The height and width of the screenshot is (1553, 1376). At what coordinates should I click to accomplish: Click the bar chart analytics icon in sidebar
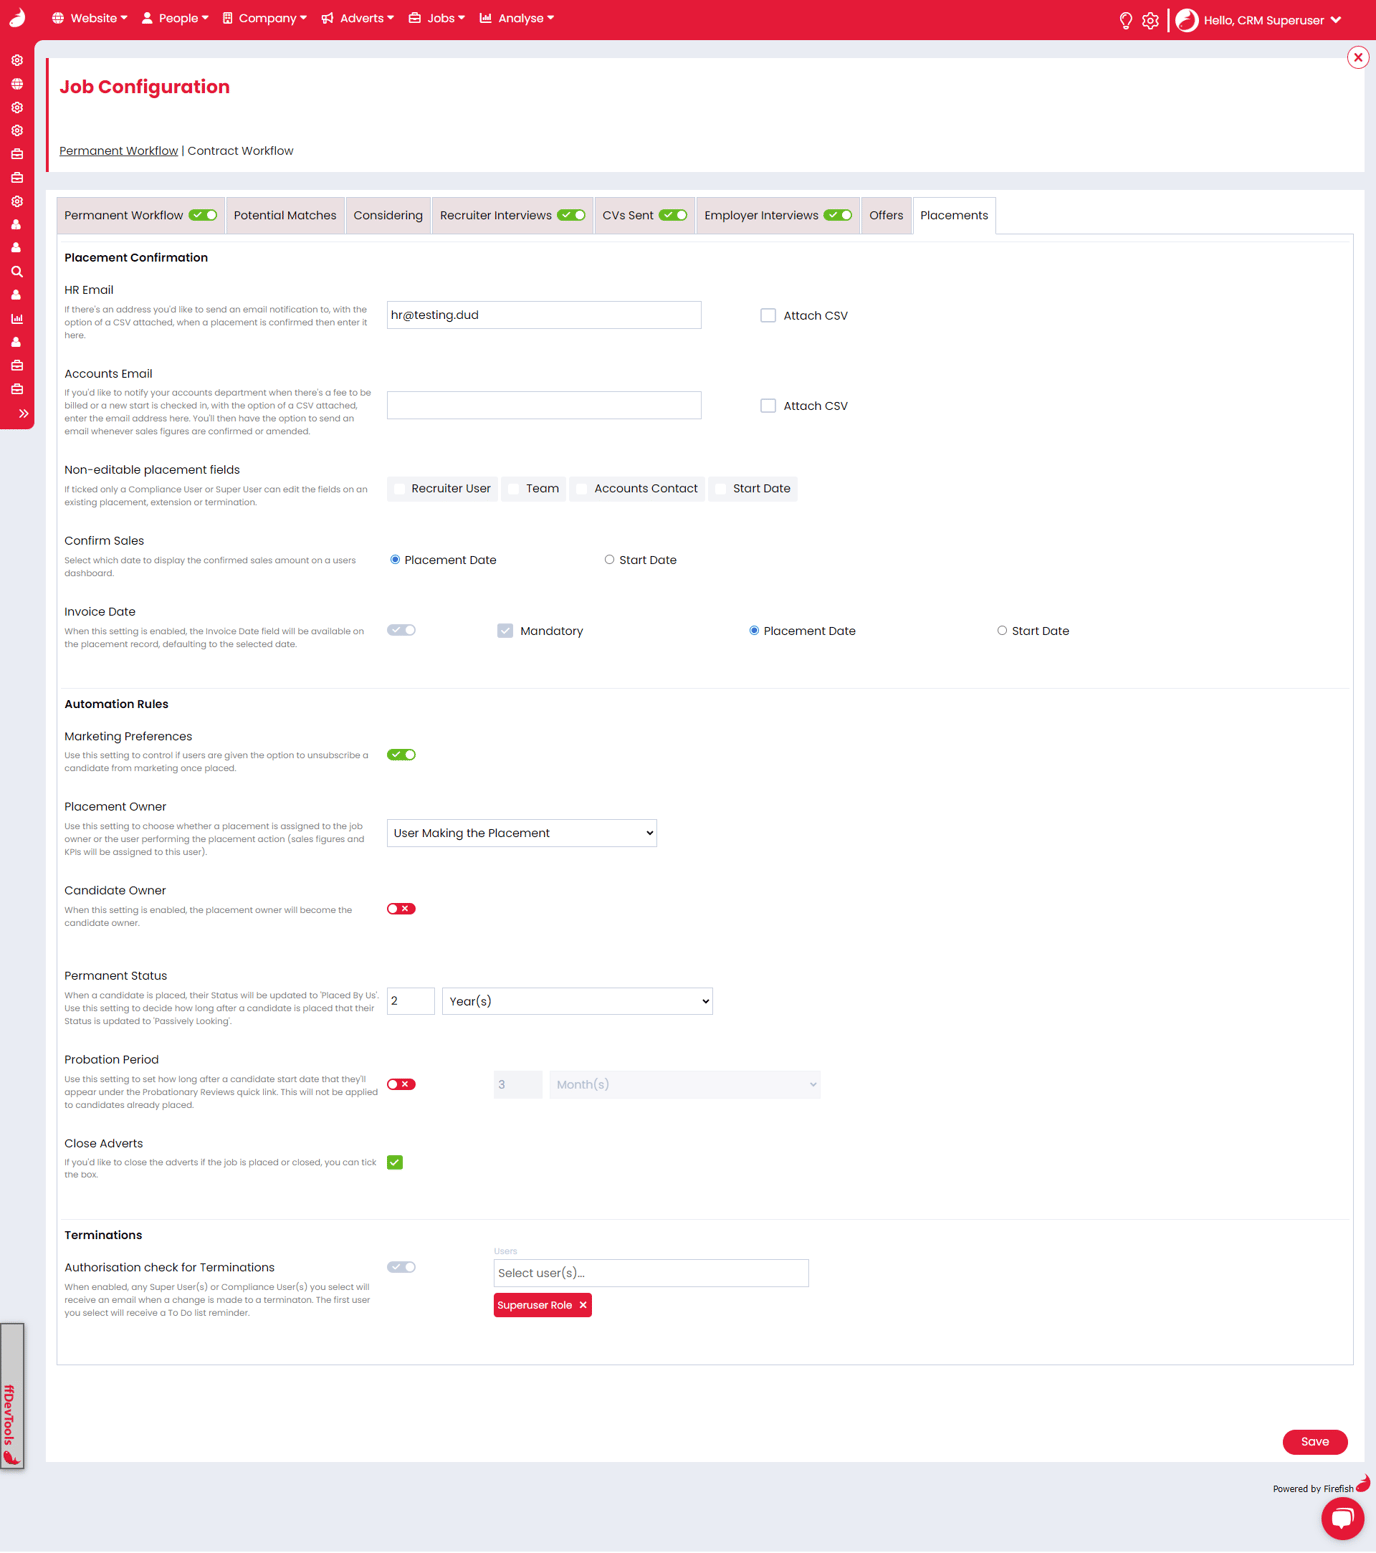point(16,318)
